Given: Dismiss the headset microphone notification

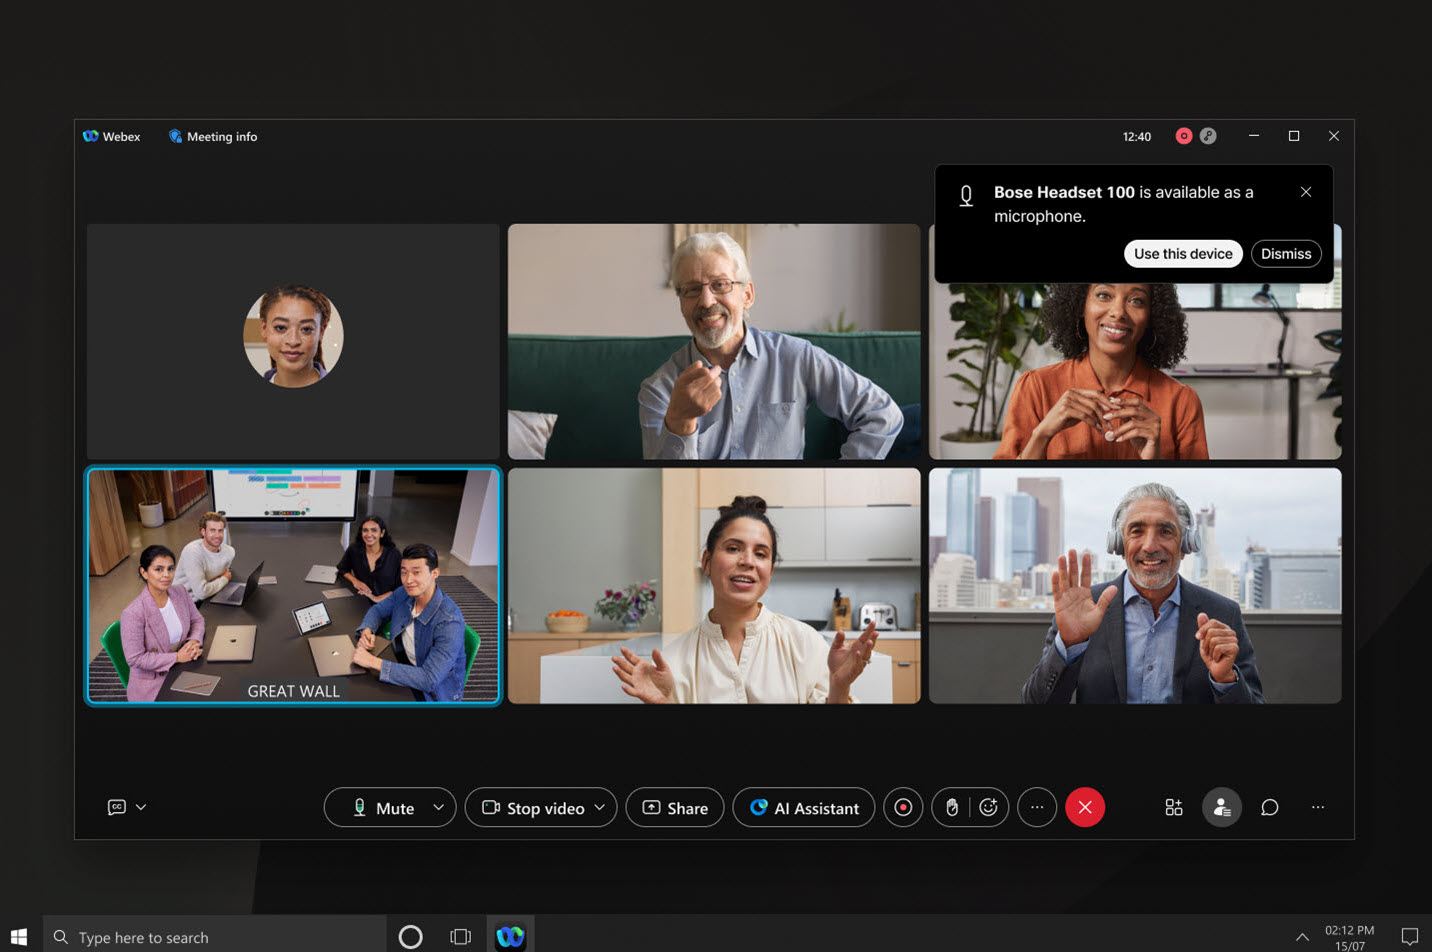Looking at the screenshot, I should tap(1286, 254).
